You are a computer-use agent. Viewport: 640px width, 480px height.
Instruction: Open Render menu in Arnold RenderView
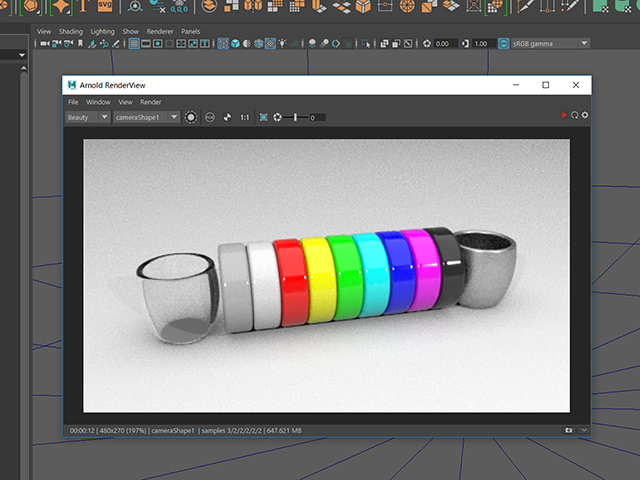pyautogui.click(x=151, y=102)
